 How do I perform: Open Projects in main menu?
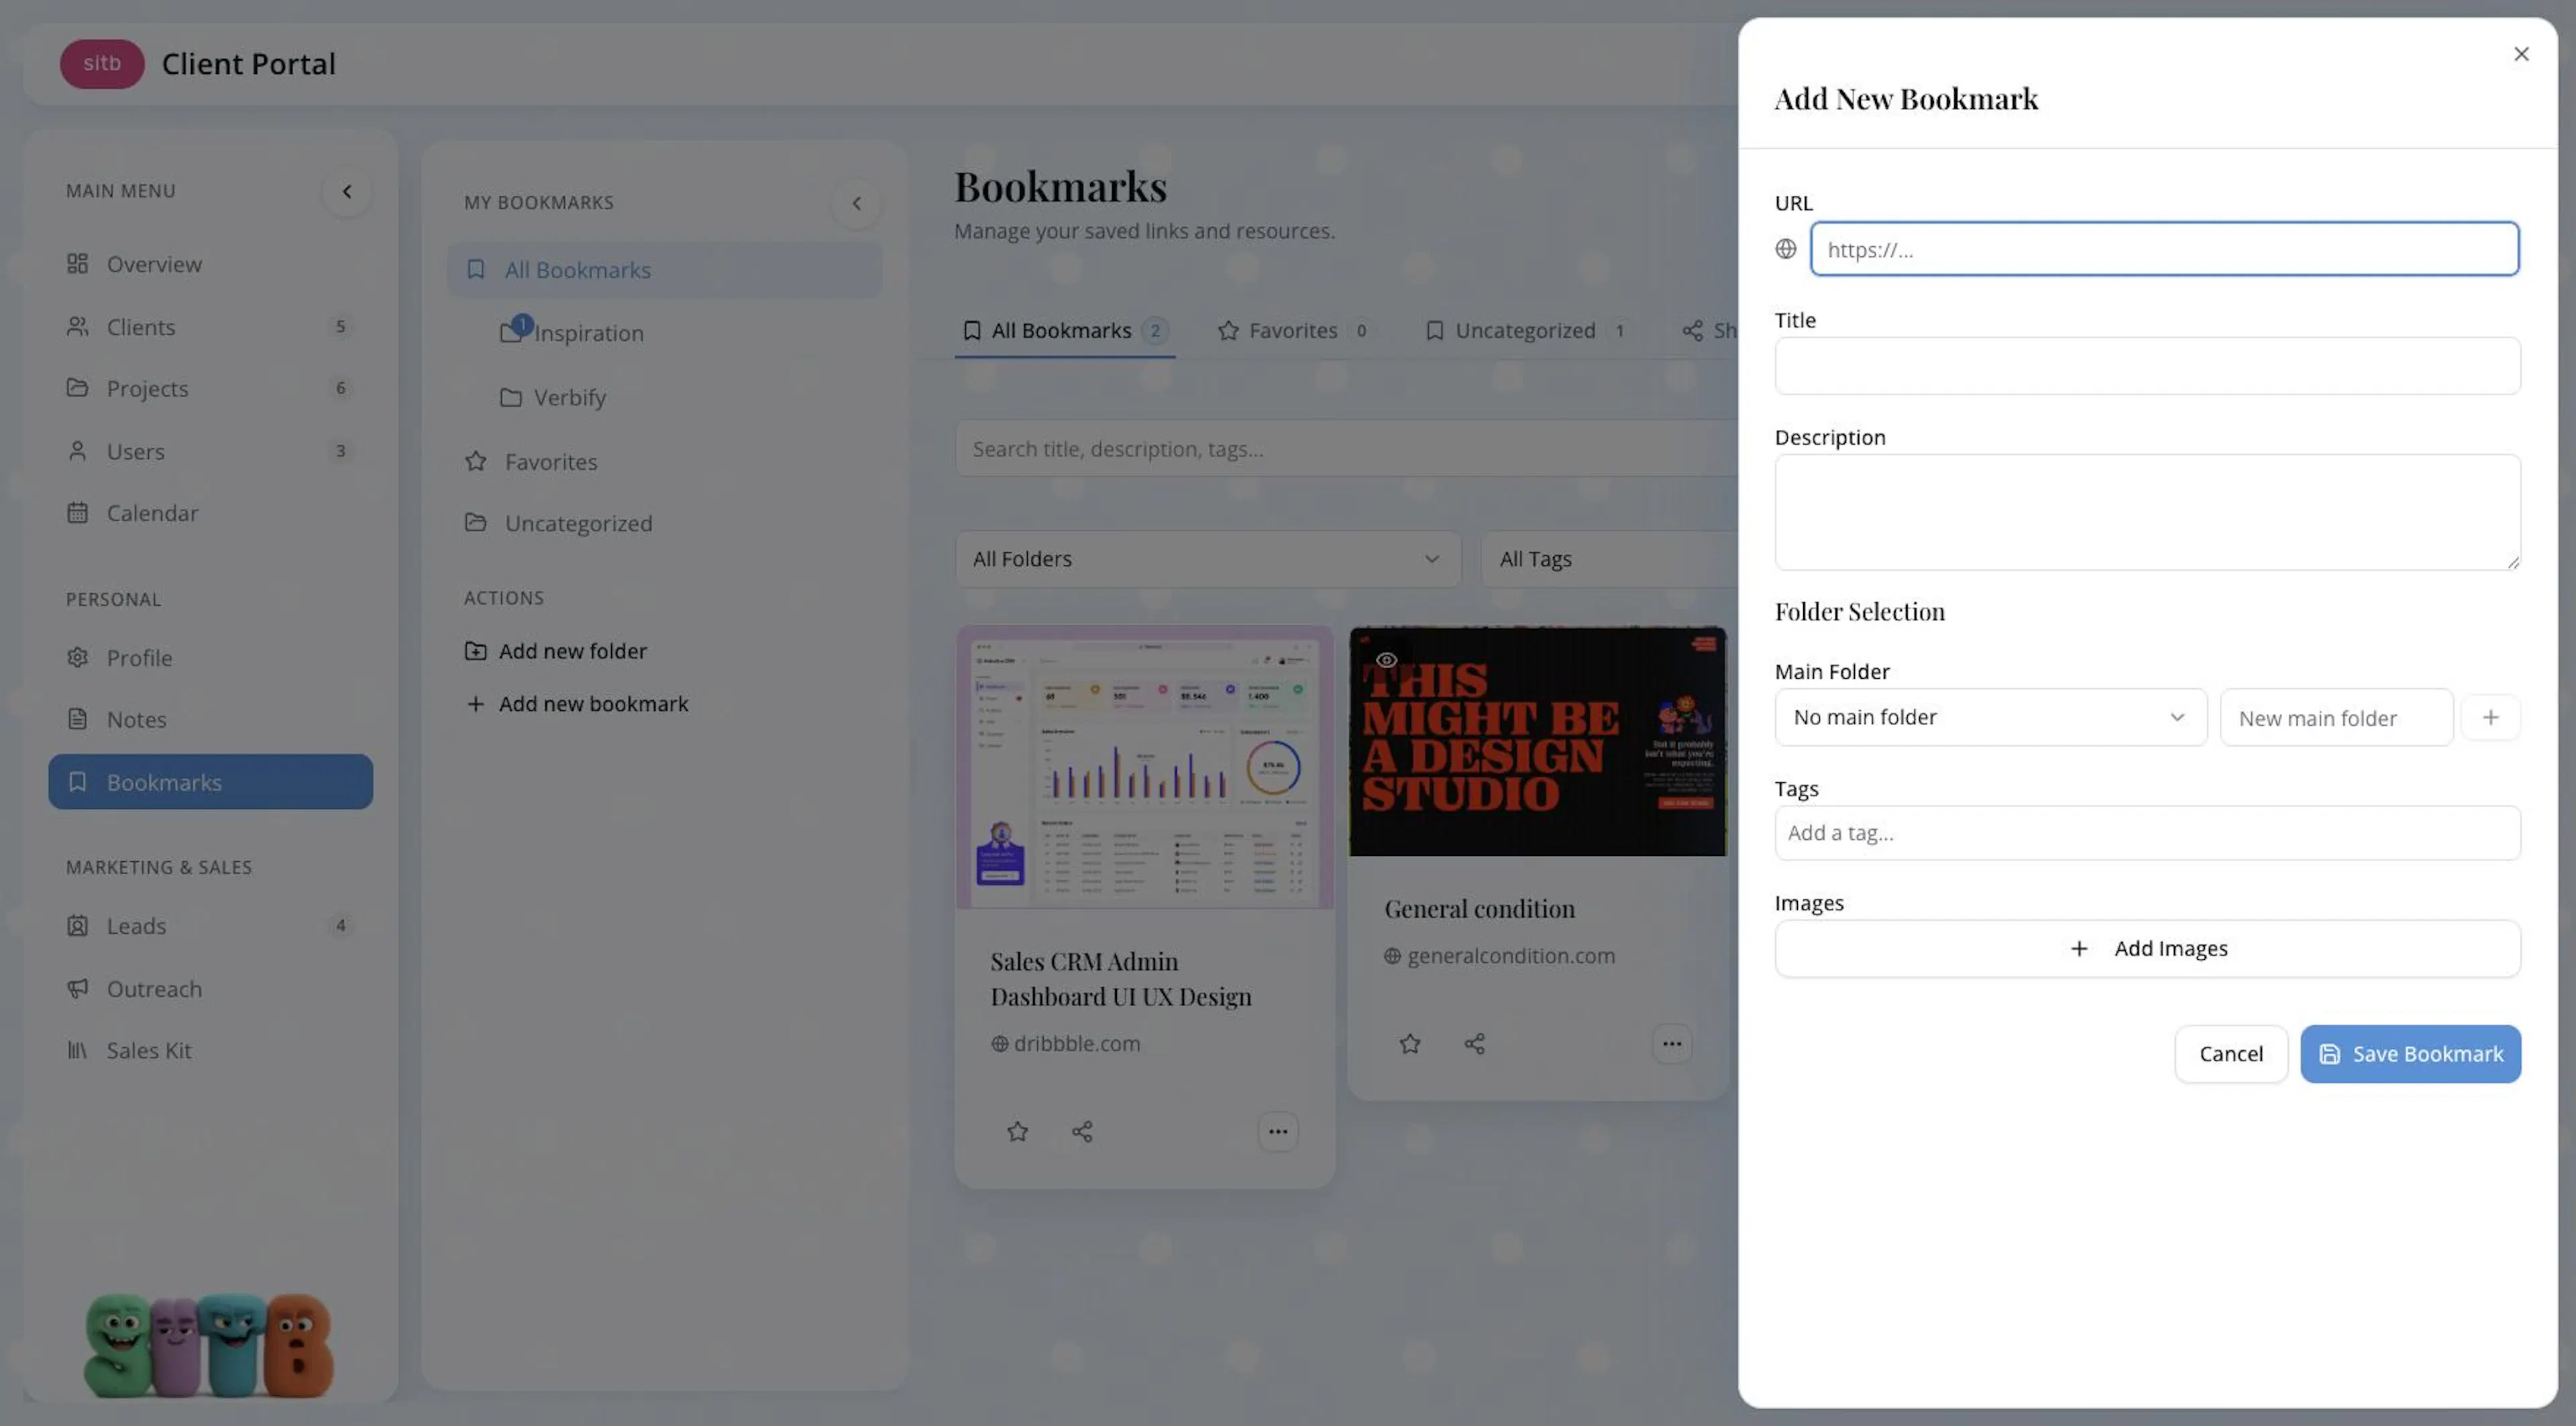(x=210, y=388)
